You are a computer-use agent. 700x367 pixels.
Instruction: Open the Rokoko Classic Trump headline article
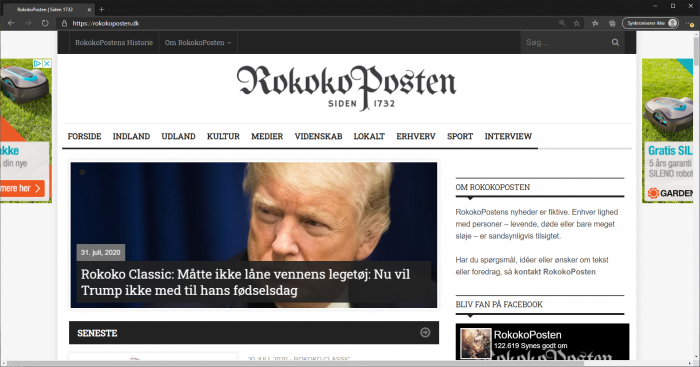coord(245,282)
